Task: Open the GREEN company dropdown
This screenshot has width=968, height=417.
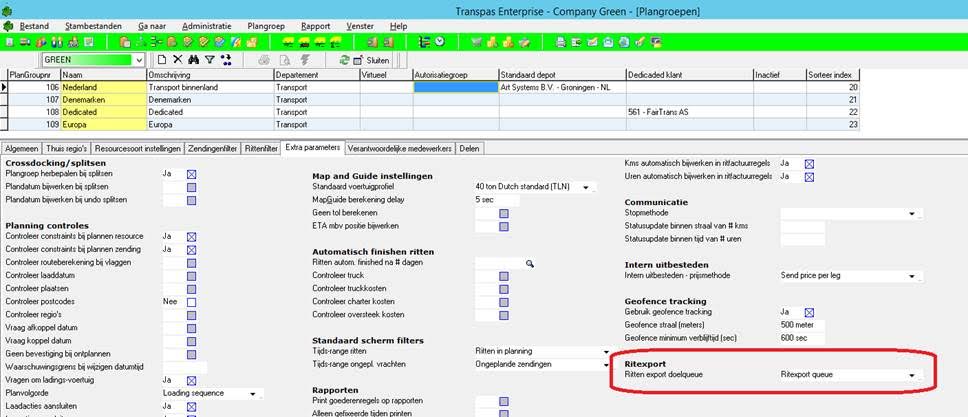Action: point(138,60)
